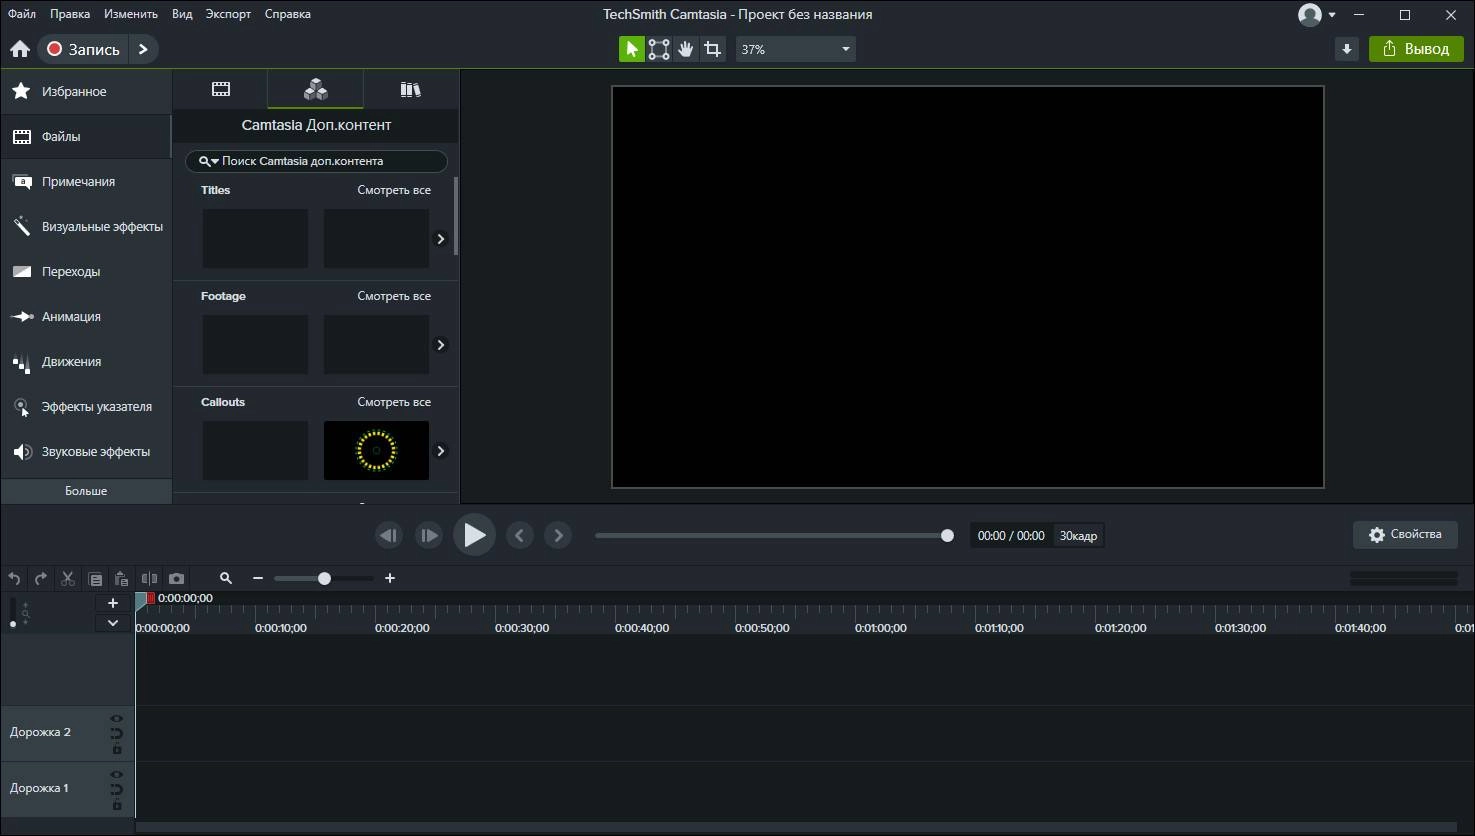1475x836 pixels.
Task: Split clip using the split icon
Action: coord(149,578)
